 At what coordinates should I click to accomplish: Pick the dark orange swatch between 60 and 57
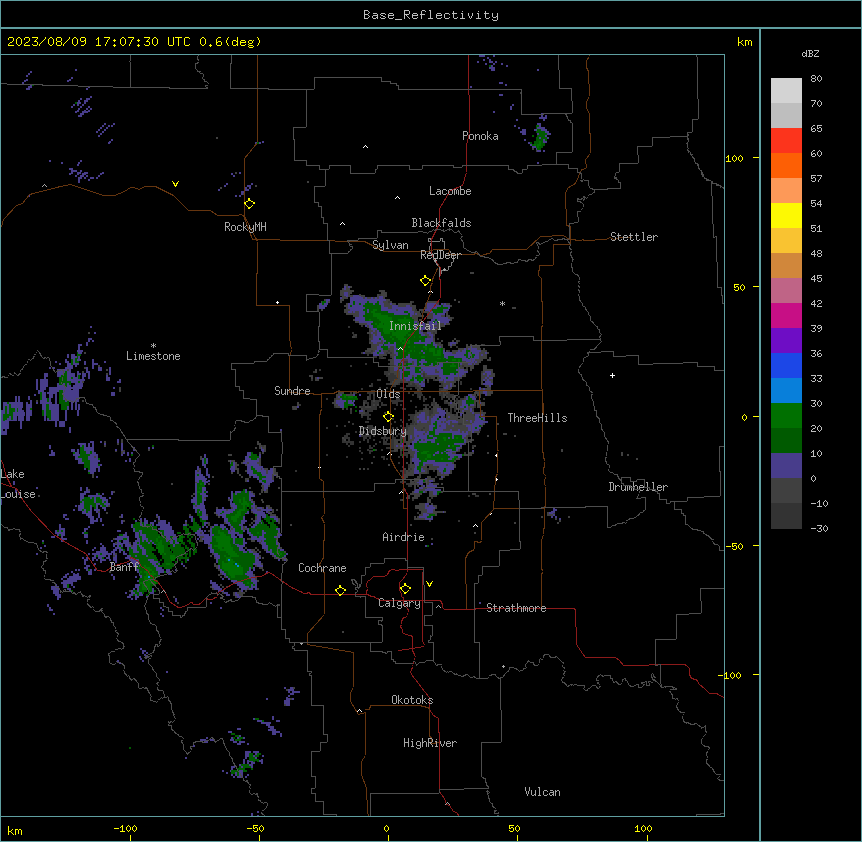(786, 165)
